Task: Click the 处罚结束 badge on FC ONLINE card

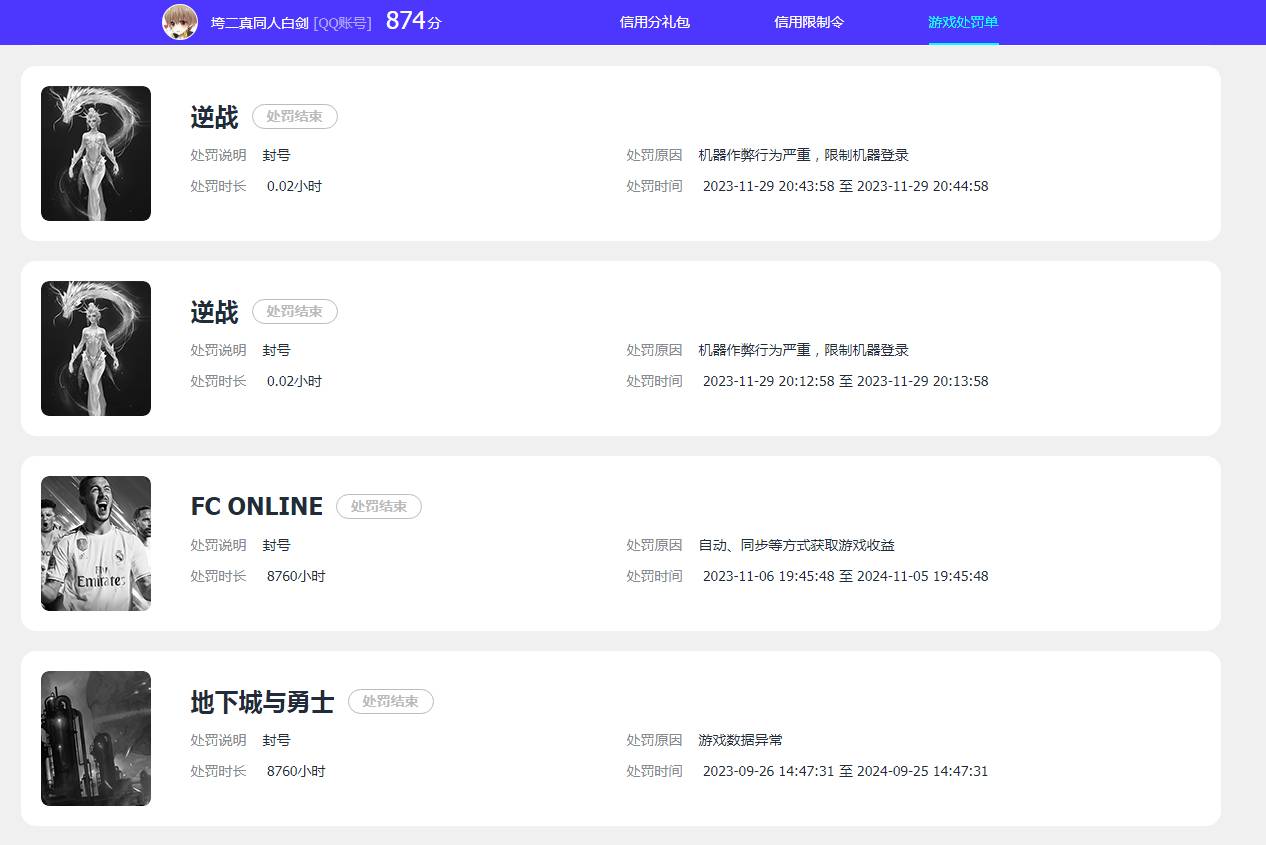Action: 379,506
